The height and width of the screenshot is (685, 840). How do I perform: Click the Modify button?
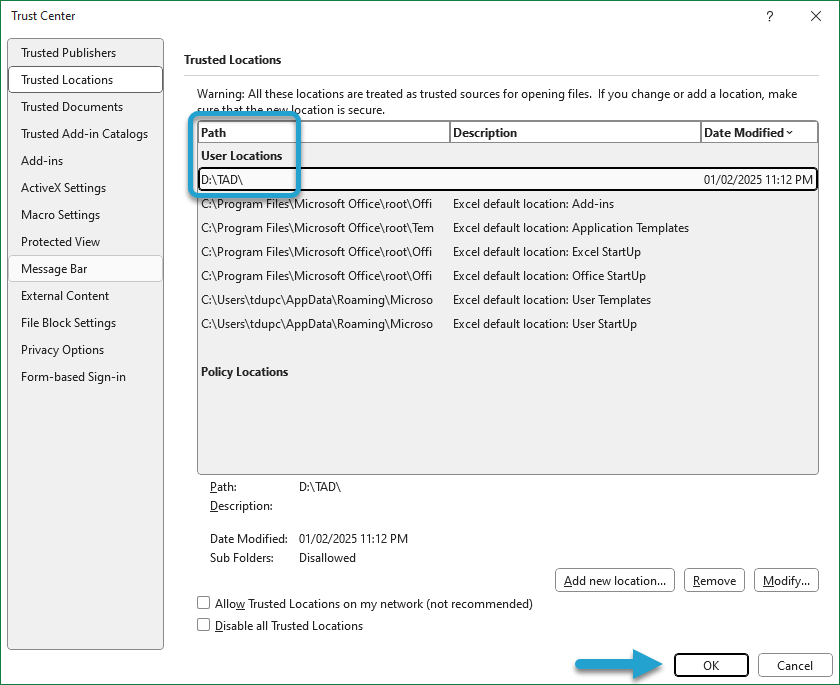(x=786, y=581)
